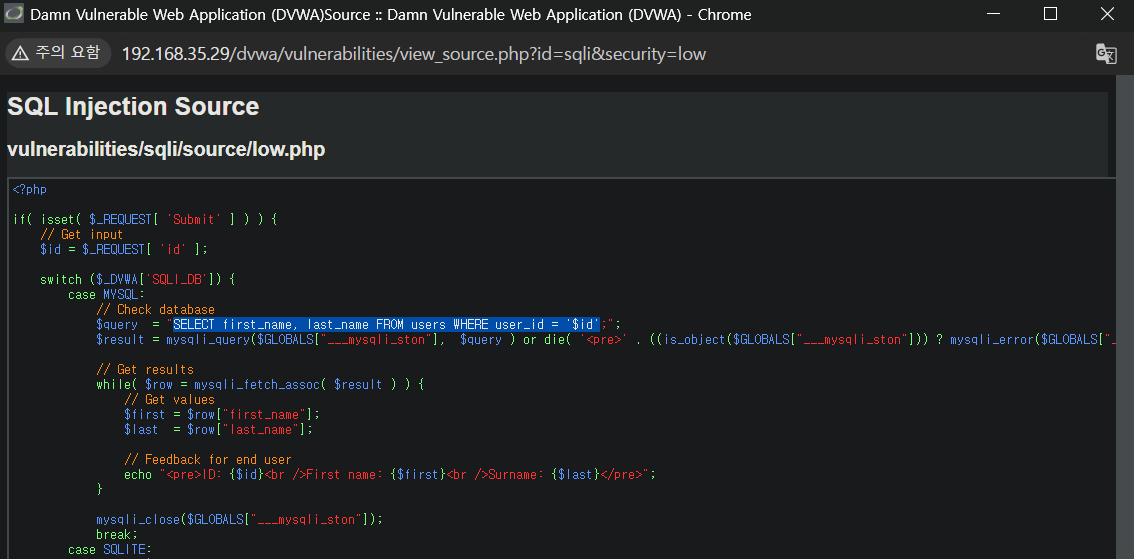
Task: Click the Chrome window app icon in title bar
Action: point(13,14)
